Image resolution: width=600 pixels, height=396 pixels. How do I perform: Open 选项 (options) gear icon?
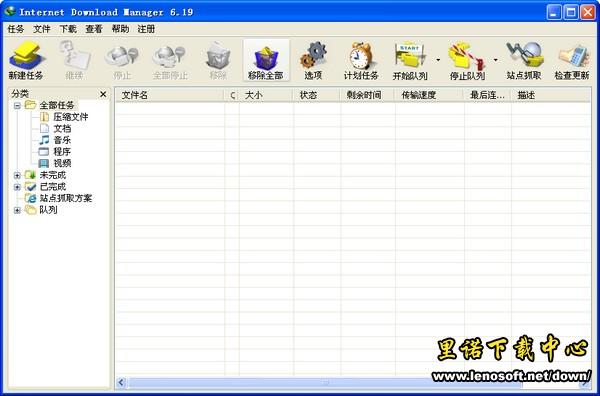click(x=313, y=60)
